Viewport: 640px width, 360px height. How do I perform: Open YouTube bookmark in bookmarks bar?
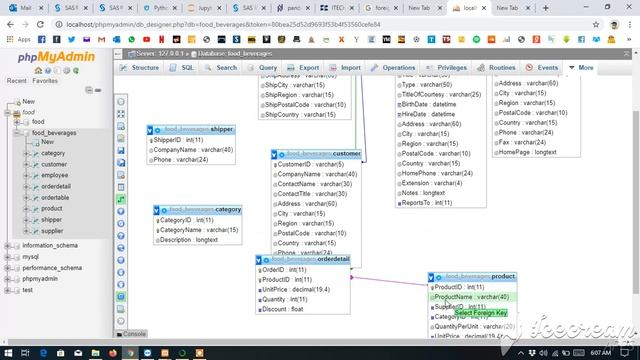(147, 40)
